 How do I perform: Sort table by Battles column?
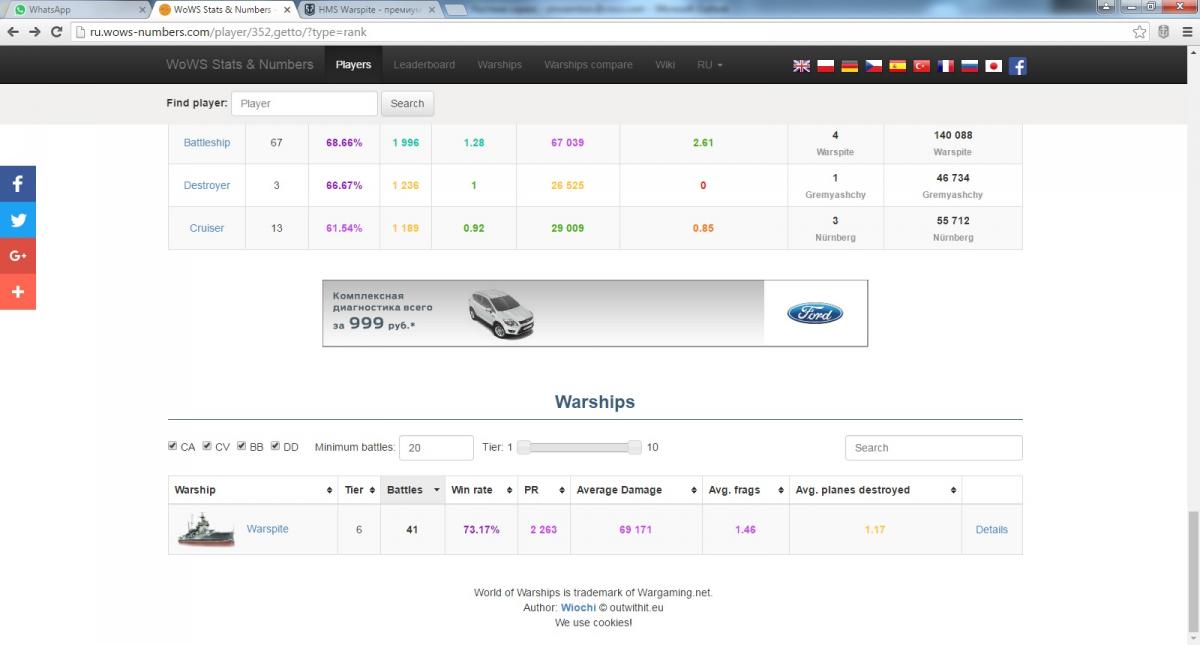pos(412,490)
